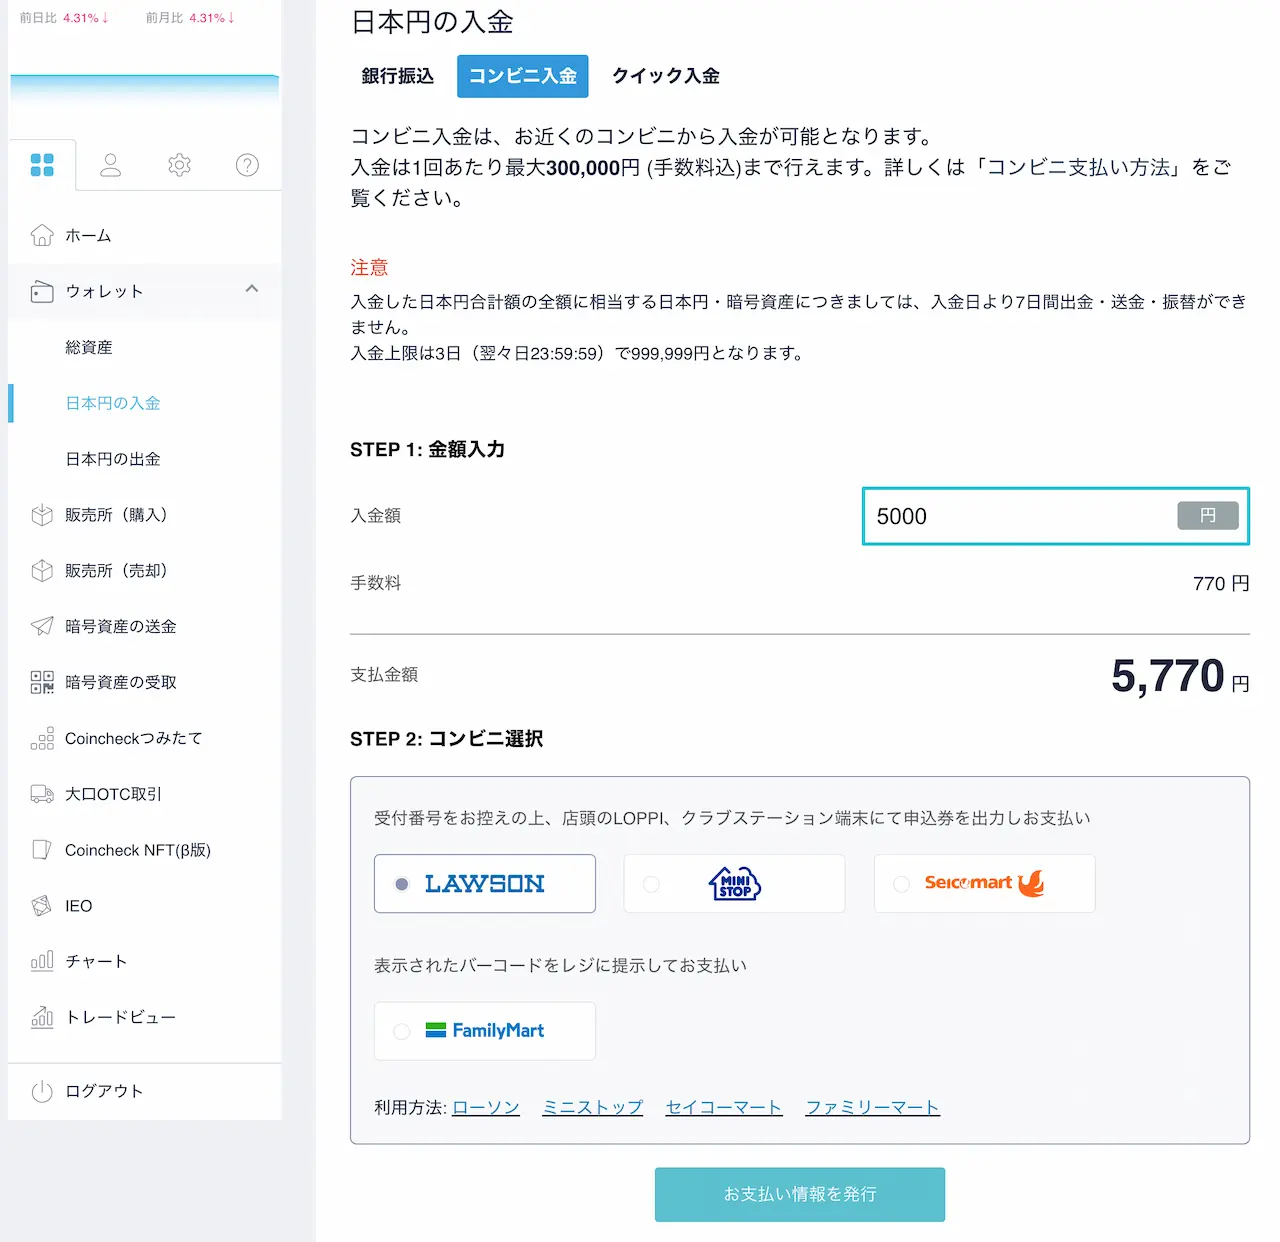Open the ミニストップ usage link
This screenshot has width=1280, height=1242.
coord(592,1107)
